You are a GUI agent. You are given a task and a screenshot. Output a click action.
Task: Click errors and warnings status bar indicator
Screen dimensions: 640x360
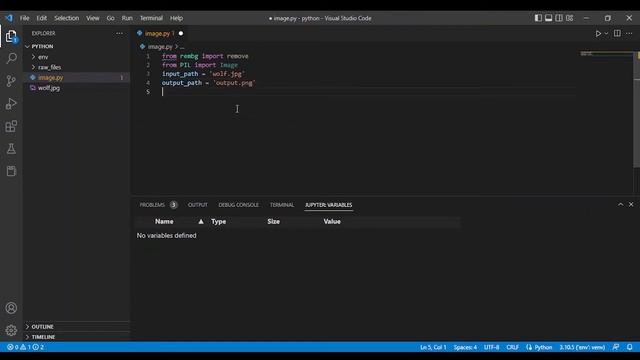25,347
